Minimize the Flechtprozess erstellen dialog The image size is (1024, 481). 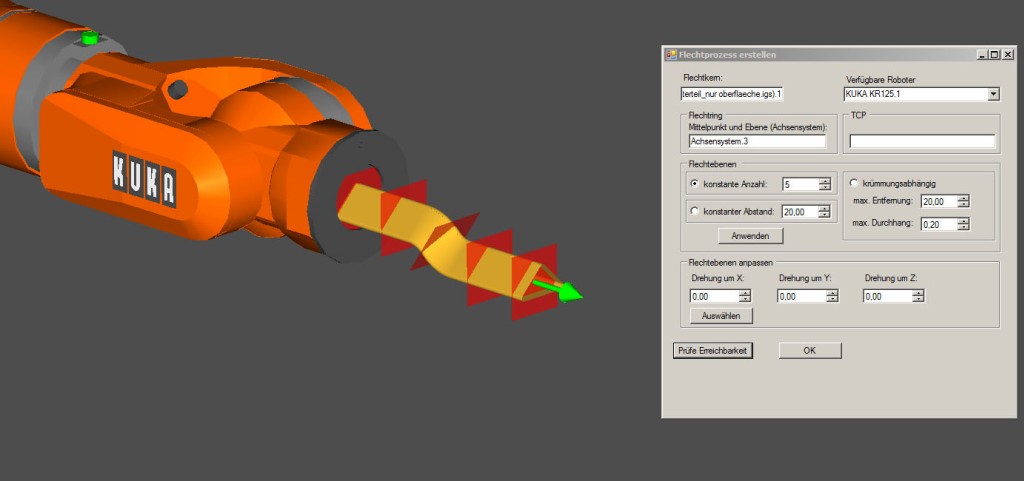click(981, 54)
